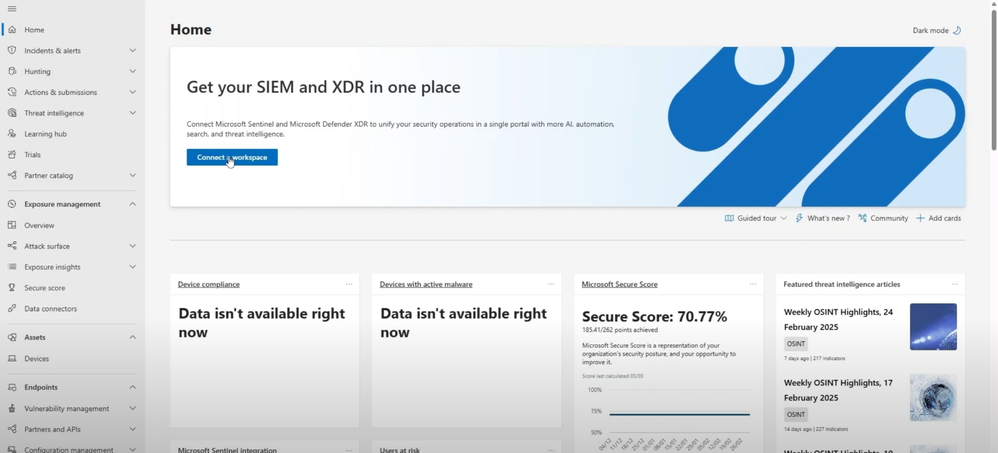
Task: Click the Secure score trophy icon
Action: click(11, 288)
